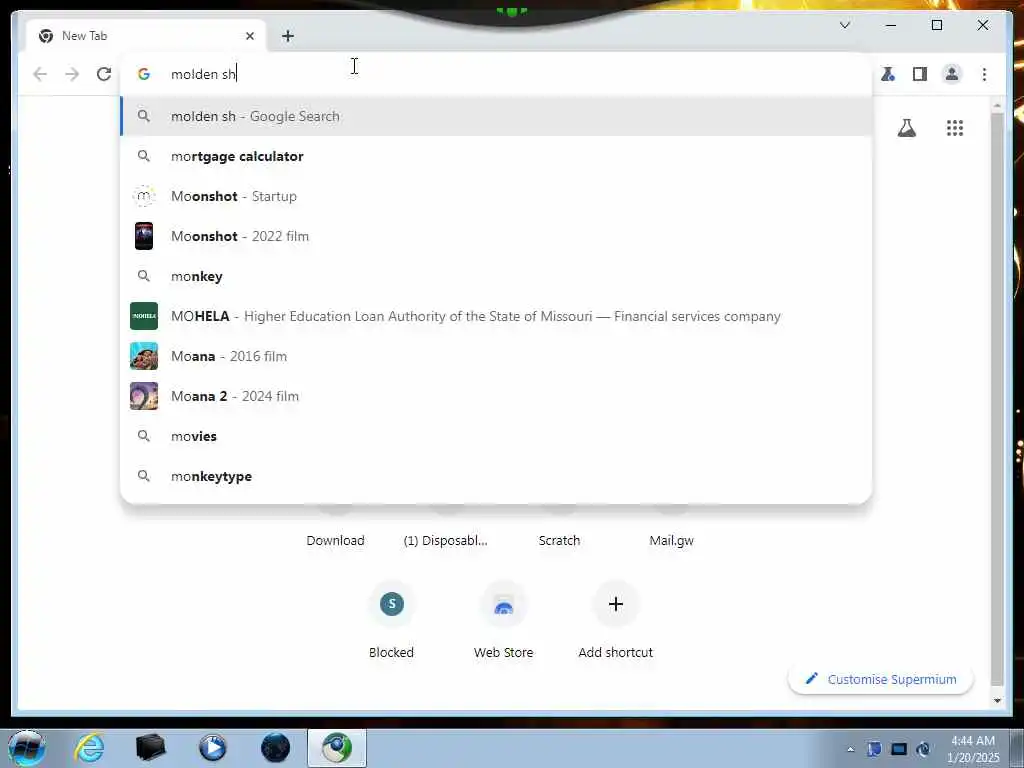Click the Moana 2016 film poster thumbnail
1024x768 pixels.
point(144,356)
